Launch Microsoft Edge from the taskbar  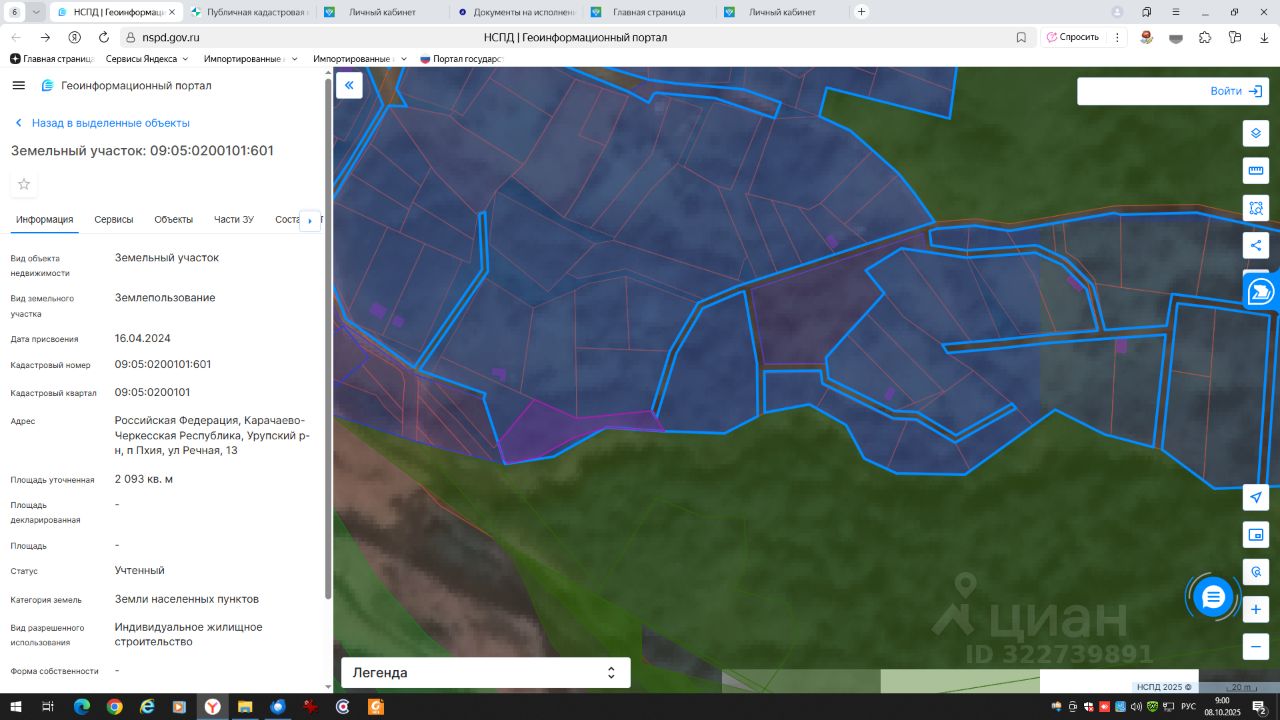pos(82,707)
